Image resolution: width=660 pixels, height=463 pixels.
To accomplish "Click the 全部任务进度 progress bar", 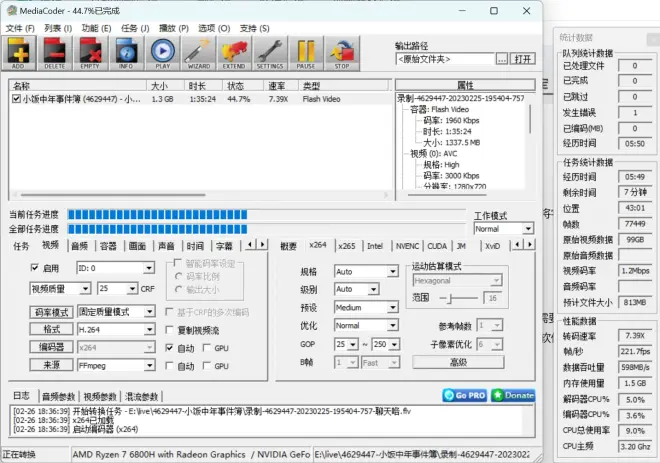I will click(266, 229).
